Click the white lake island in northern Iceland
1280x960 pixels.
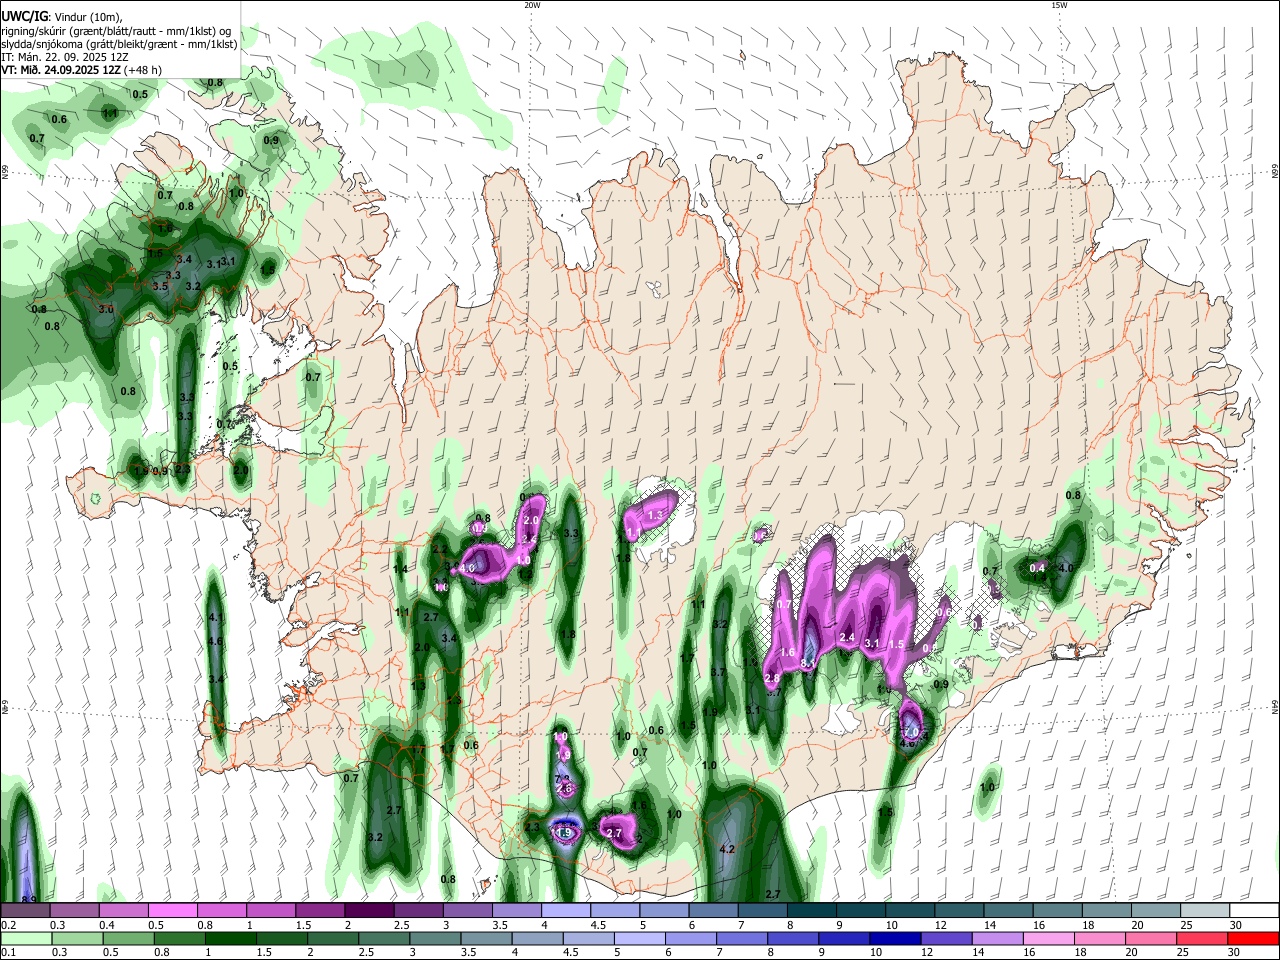(x=655, y=288)
